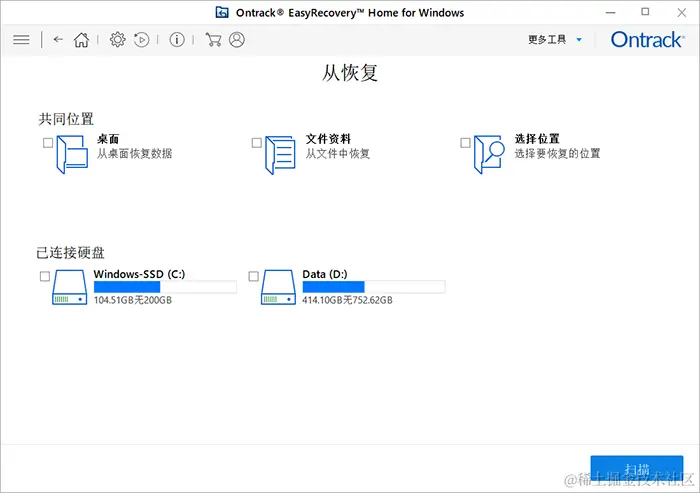Return to the home screen icon
The image size is (700, 493).
tap(81, 40)
